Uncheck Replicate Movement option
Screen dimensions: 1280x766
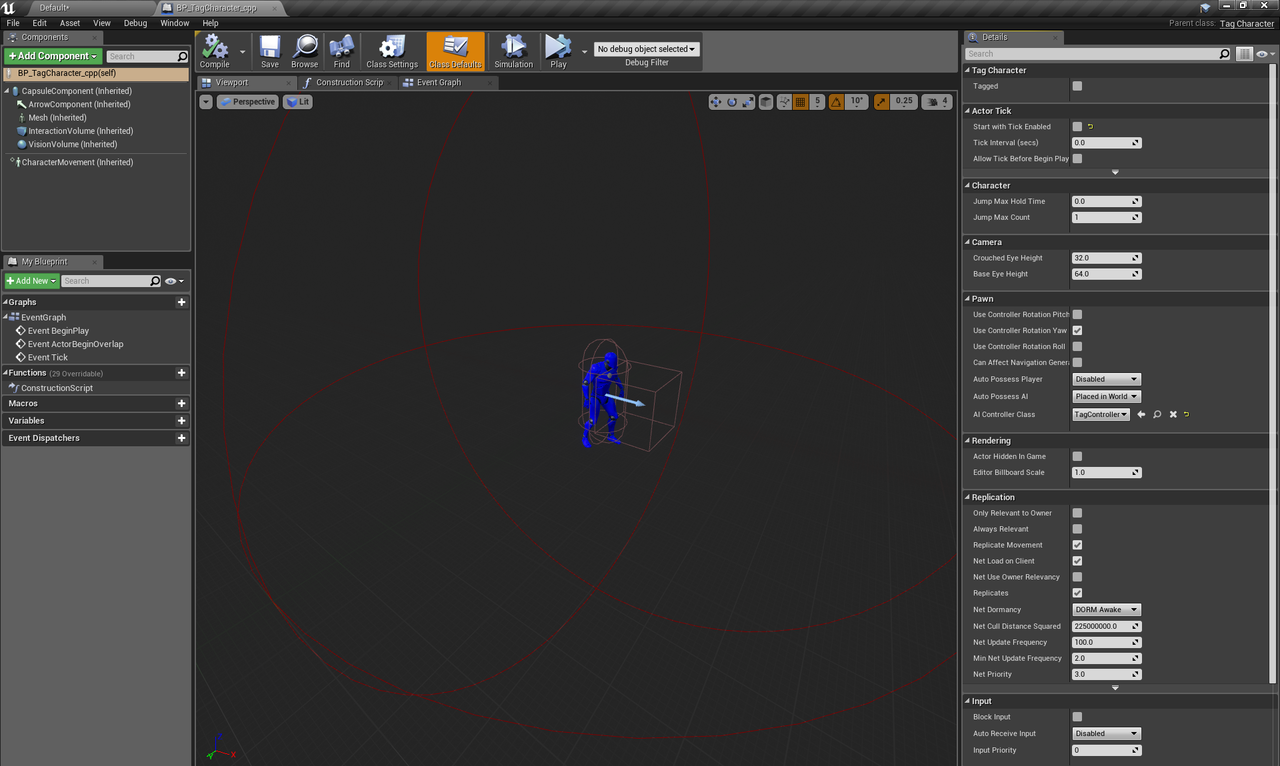point(1077,545)
